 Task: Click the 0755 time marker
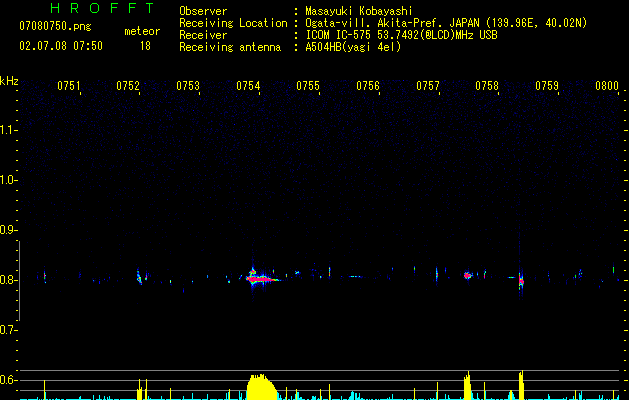(308, 86)
